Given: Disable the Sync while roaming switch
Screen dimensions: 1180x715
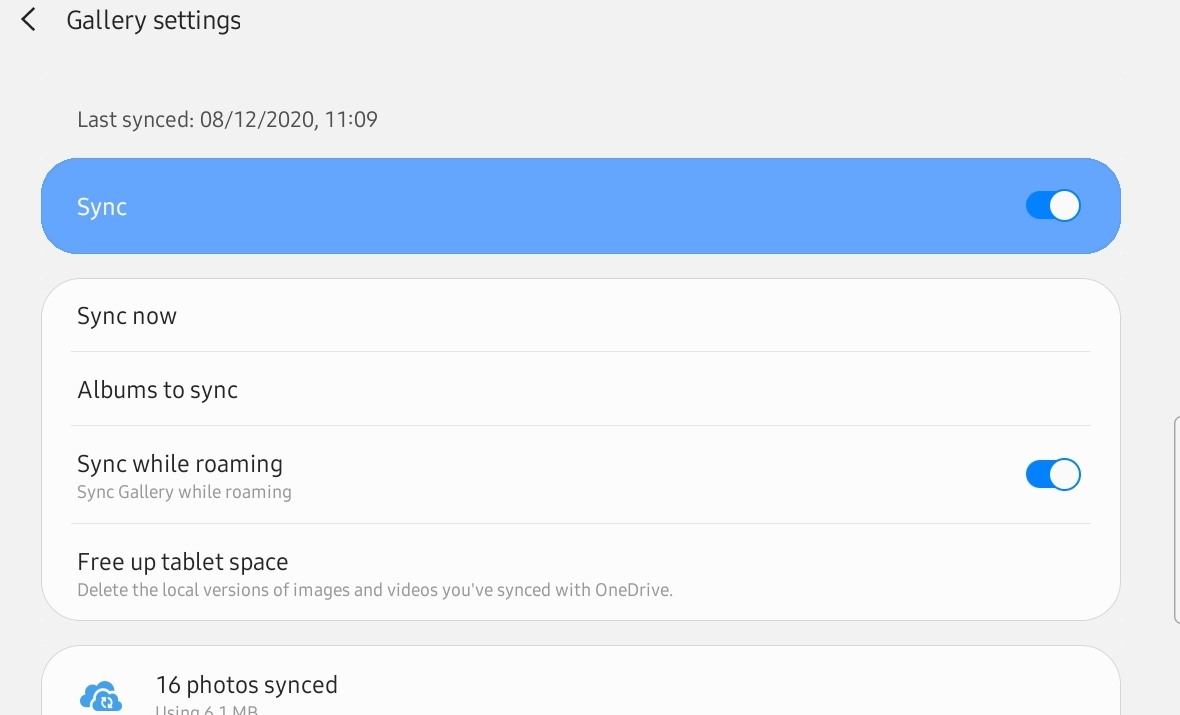Looking at the screenshot, I should (x=1053, y=474).
